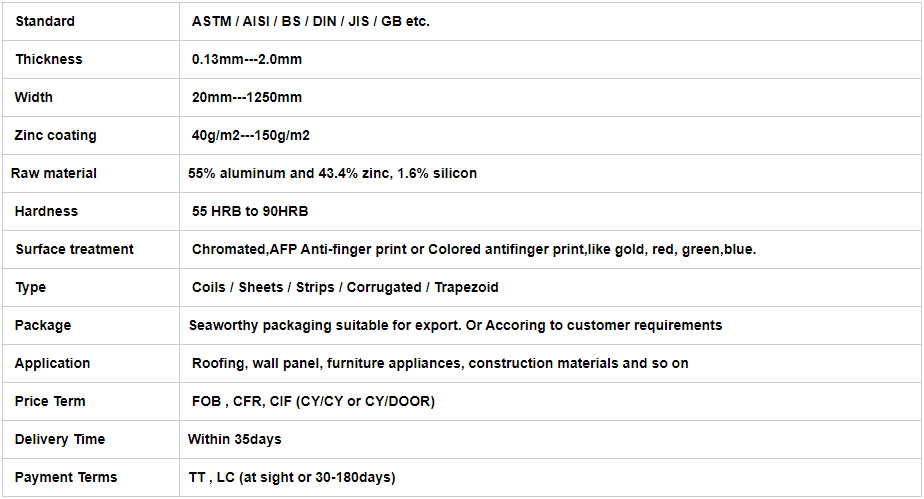The height and width of the screenshot is (499, 924).
Task: Select the 20mm---1250mm width value
Action: [x=246, y=98]
